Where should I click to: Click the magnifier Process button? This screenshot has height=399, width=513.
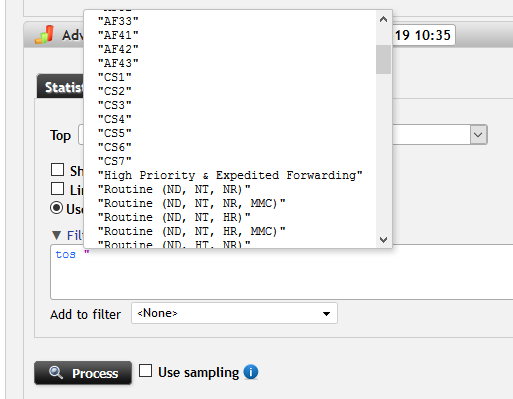[83, 373]
